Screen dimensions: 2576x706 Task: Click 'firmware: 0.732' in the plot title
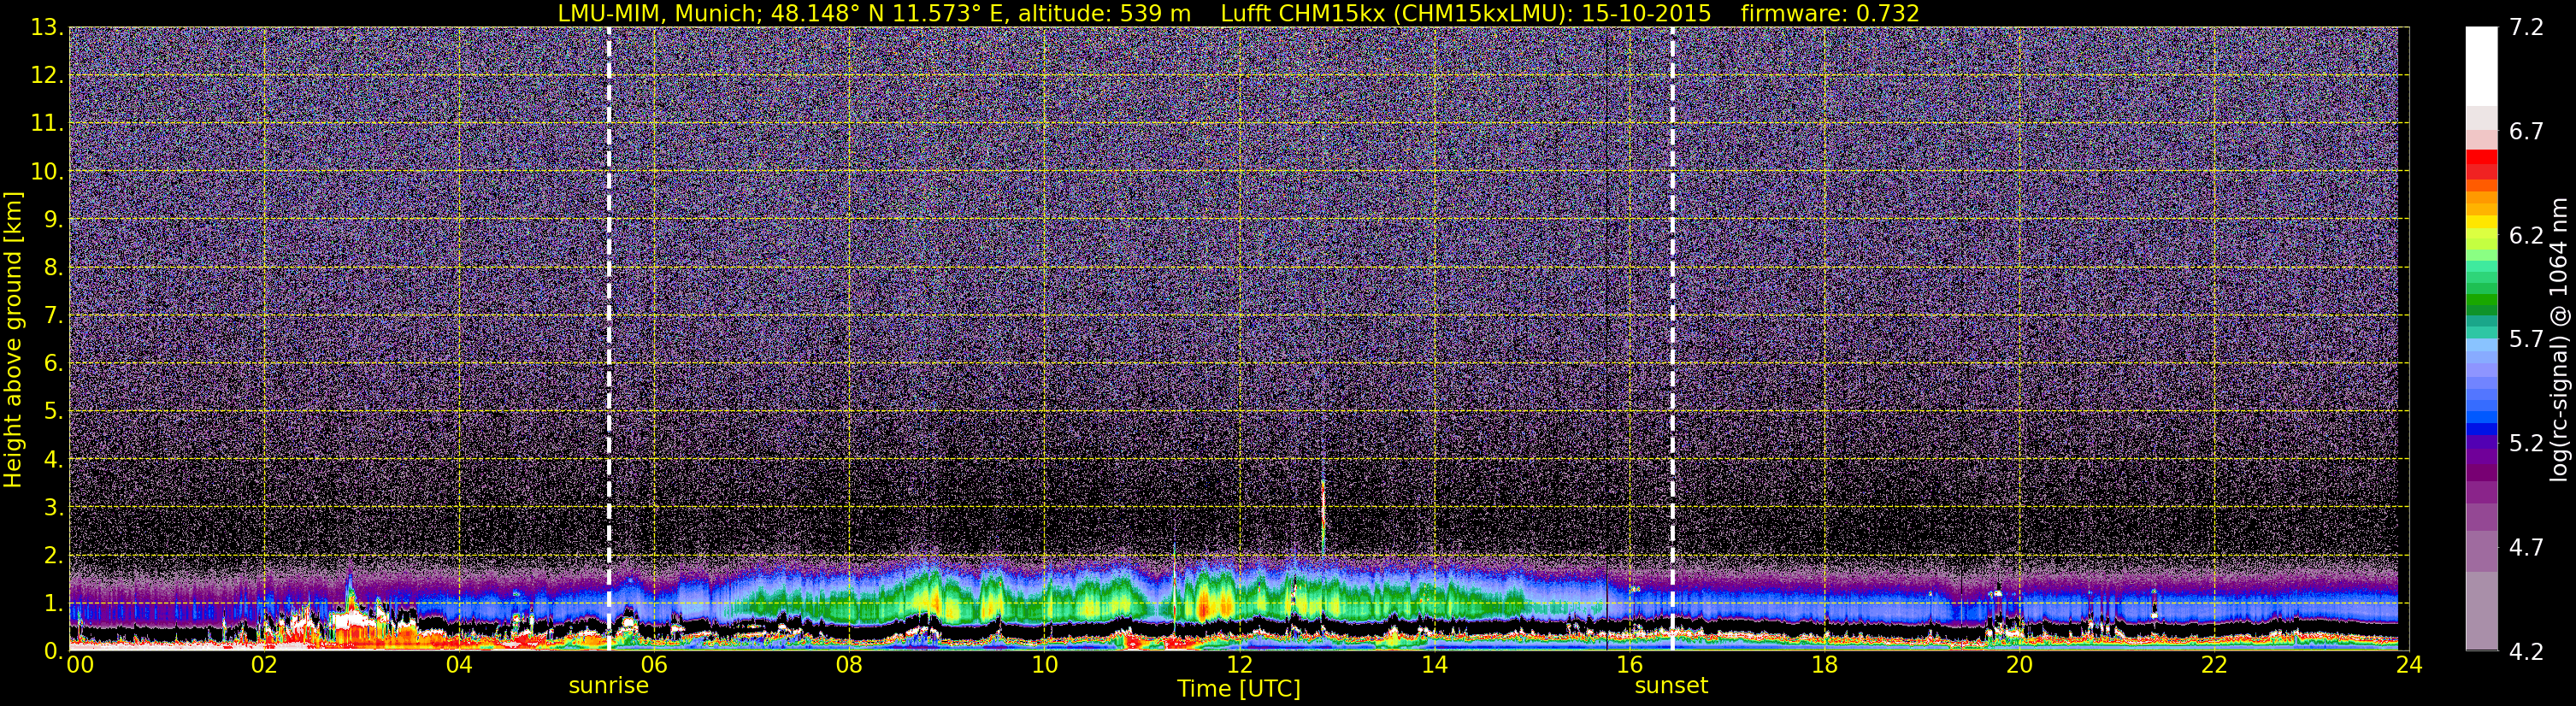click(1830, 13)
